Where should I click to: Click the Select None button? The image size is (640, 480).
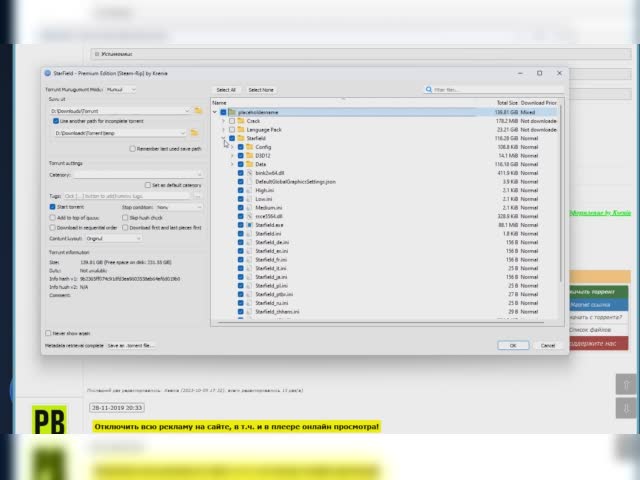(261, 90)
